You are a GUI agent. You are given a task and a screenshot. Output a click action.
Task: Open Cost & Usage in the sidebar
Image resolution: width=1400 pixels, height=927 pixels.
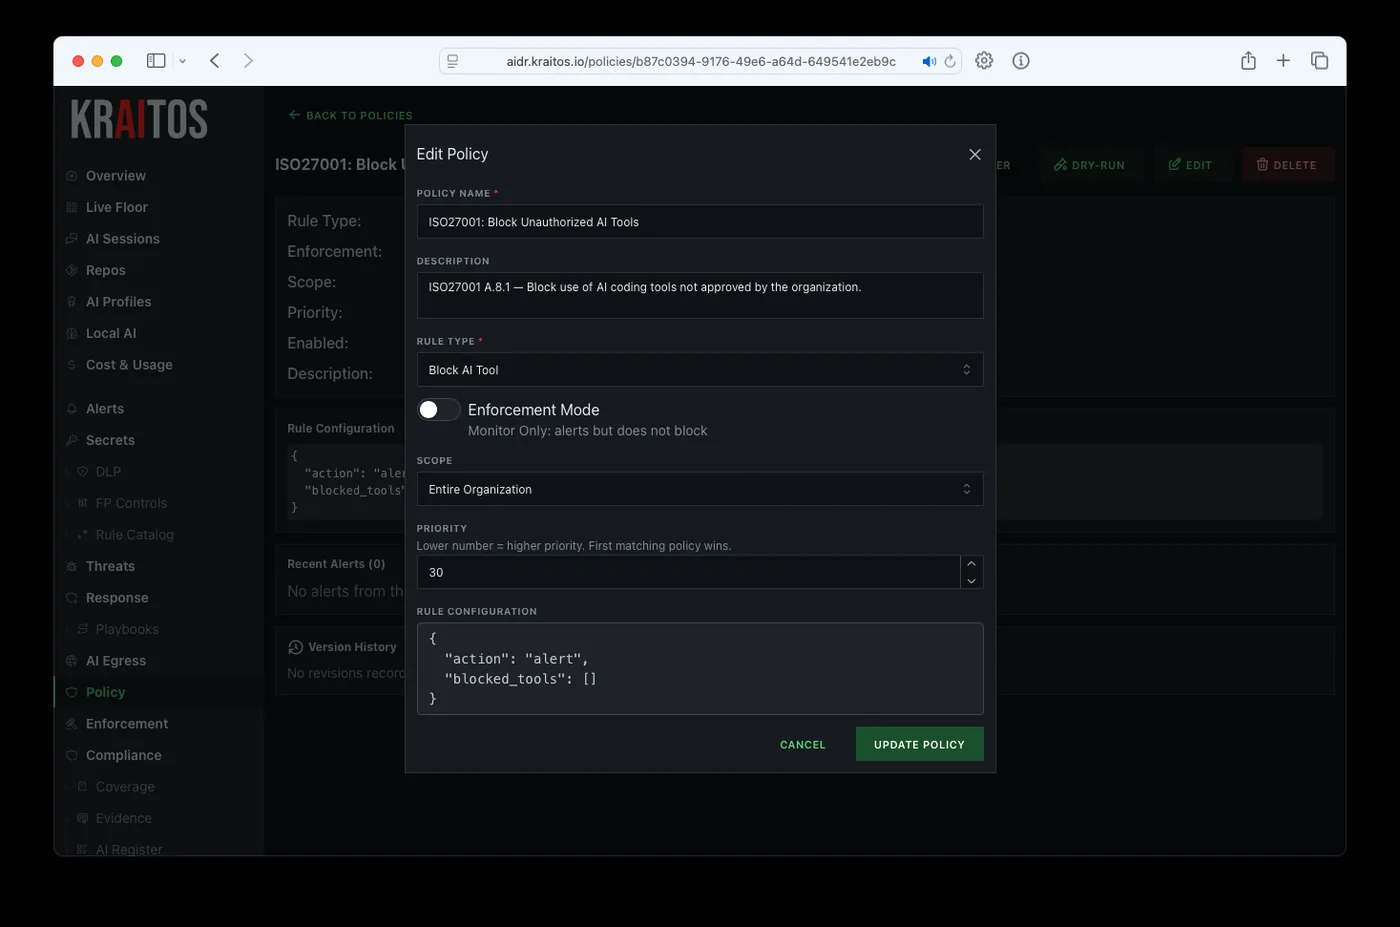[x=129, y=365]
